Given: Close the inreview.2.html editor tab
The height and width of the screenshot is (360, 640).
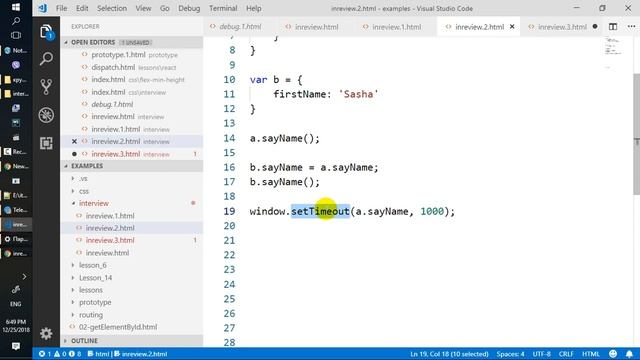Looking at the screenshot, I should coord(512,27).
